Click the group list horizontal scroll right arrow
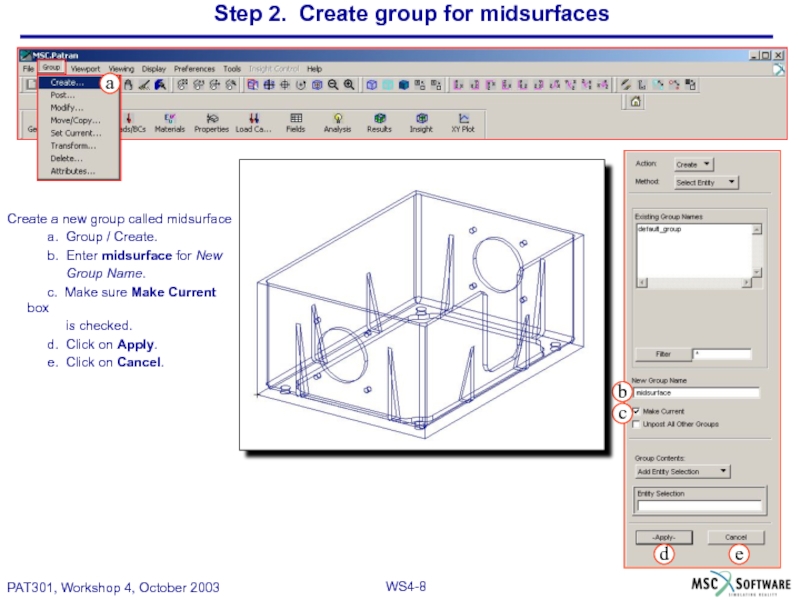 [747, 283]
